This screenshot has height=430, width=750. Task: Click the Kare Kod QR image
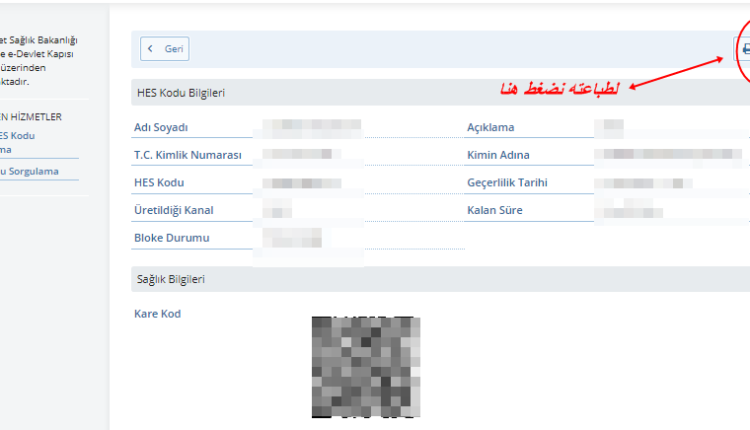click(366, 367)
